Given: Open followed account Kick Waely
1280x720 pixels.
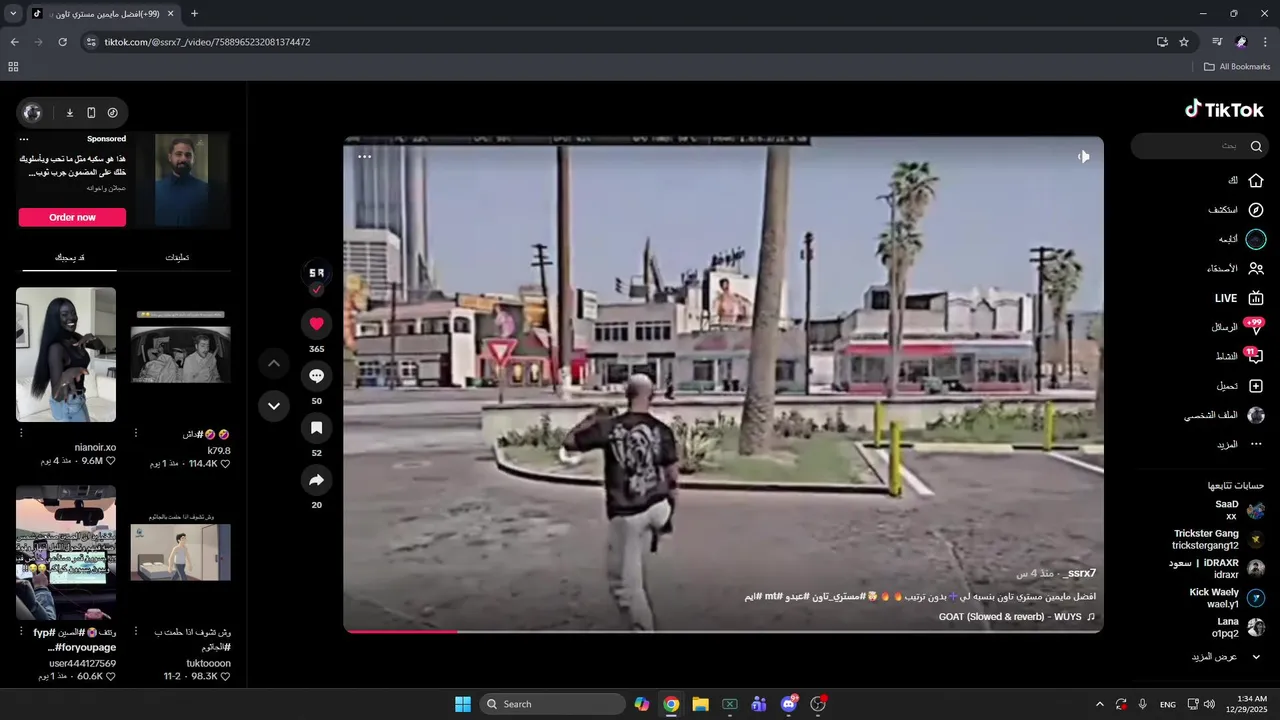Looking at the screenshot, I should pyautogui.click(x=1227, y=598).
